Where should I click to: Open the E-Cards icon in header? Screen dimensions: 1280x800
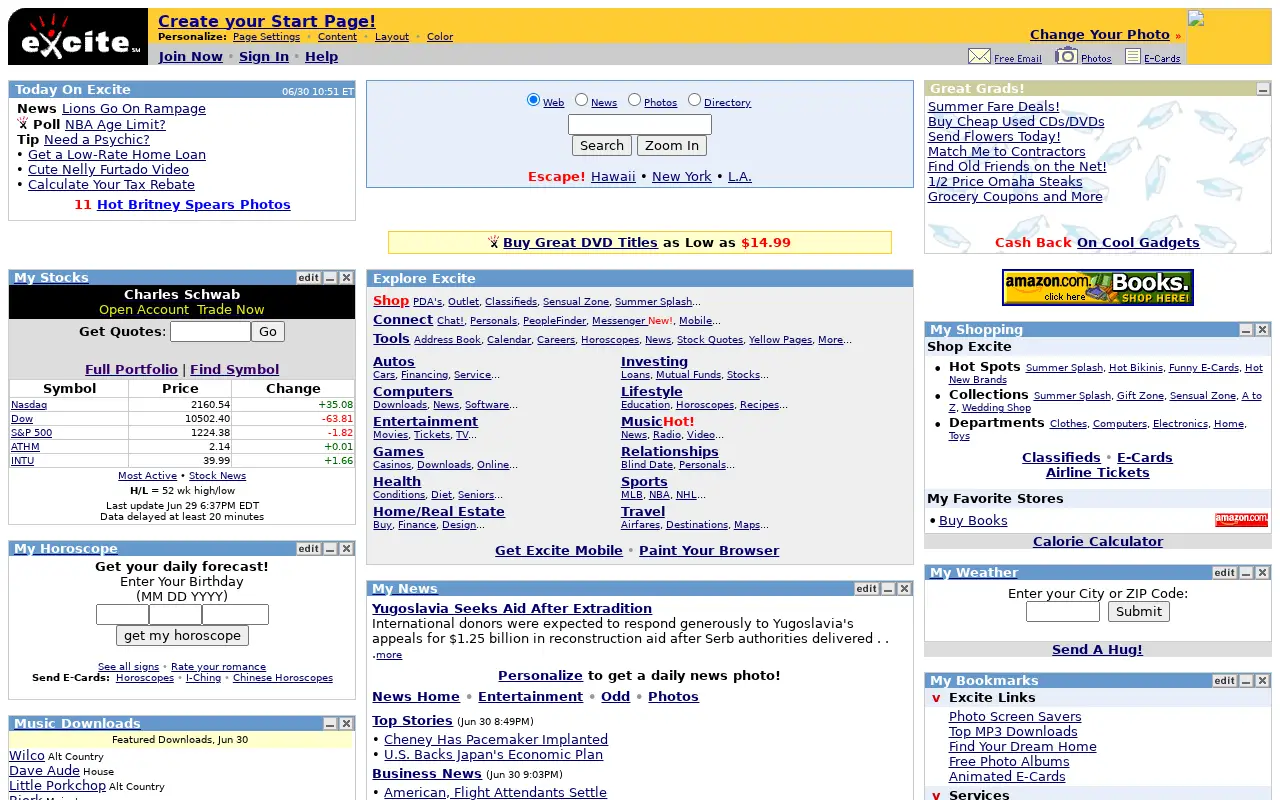(1133, 56)
